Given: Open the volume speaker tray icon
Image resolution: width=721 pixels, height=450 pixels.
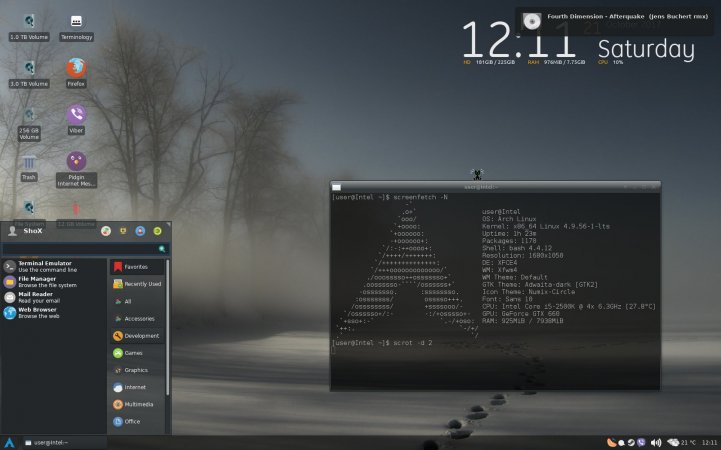Looking at the screenshot, I should (x=656, y=443).
